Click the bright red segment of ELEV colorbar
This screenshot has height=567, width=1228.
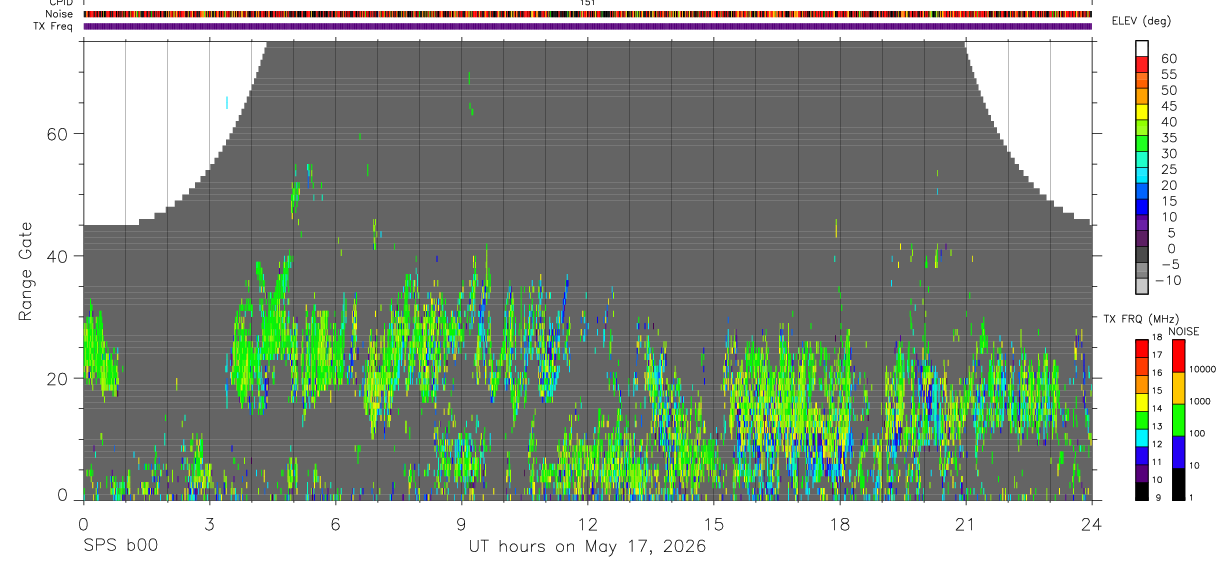[x=1141, y=63]
